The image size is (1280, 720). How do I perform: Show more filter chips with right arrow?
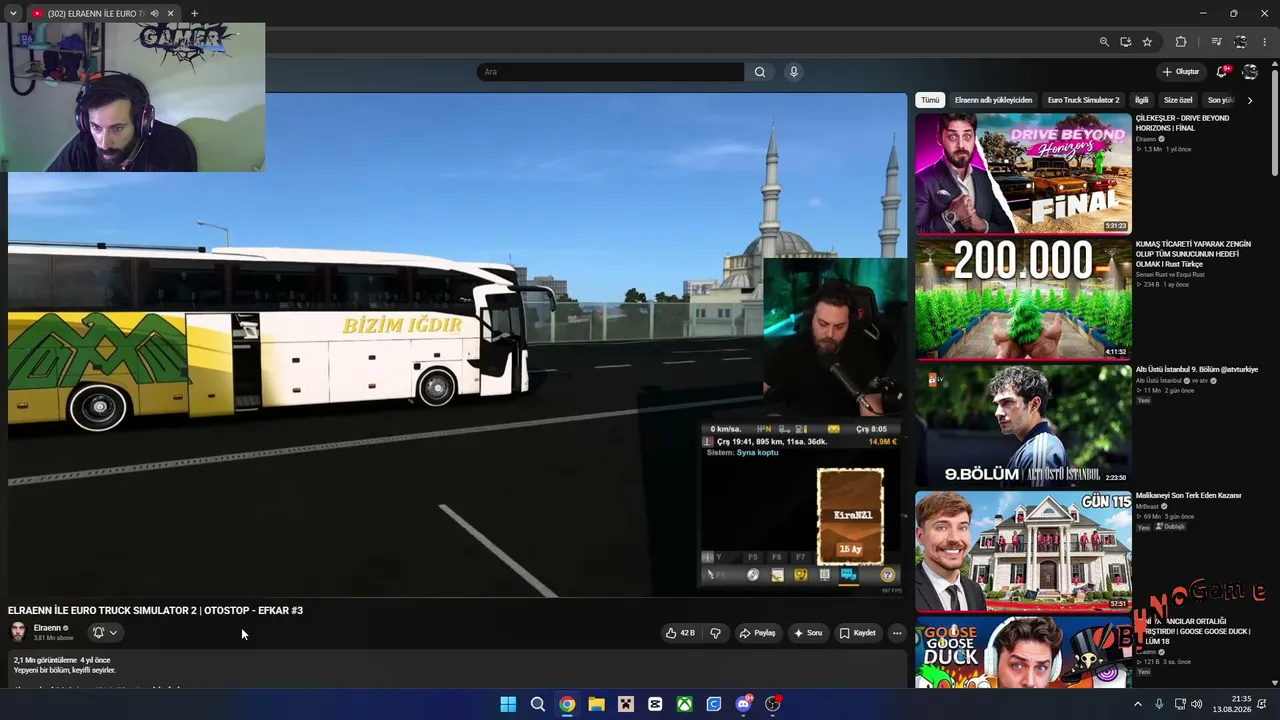(x=1249, y=100)
